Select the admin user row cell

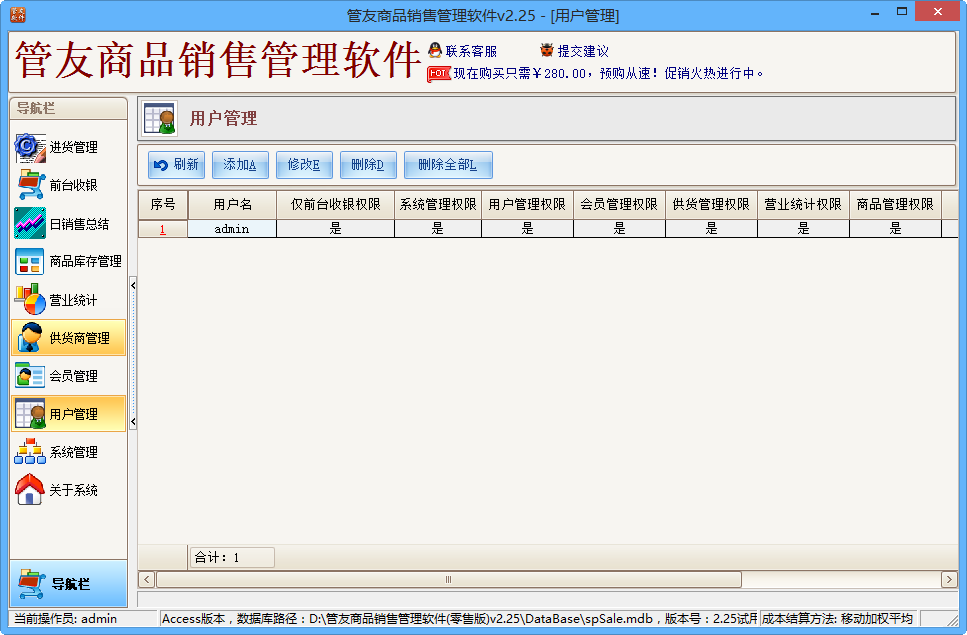click(232, 229)
